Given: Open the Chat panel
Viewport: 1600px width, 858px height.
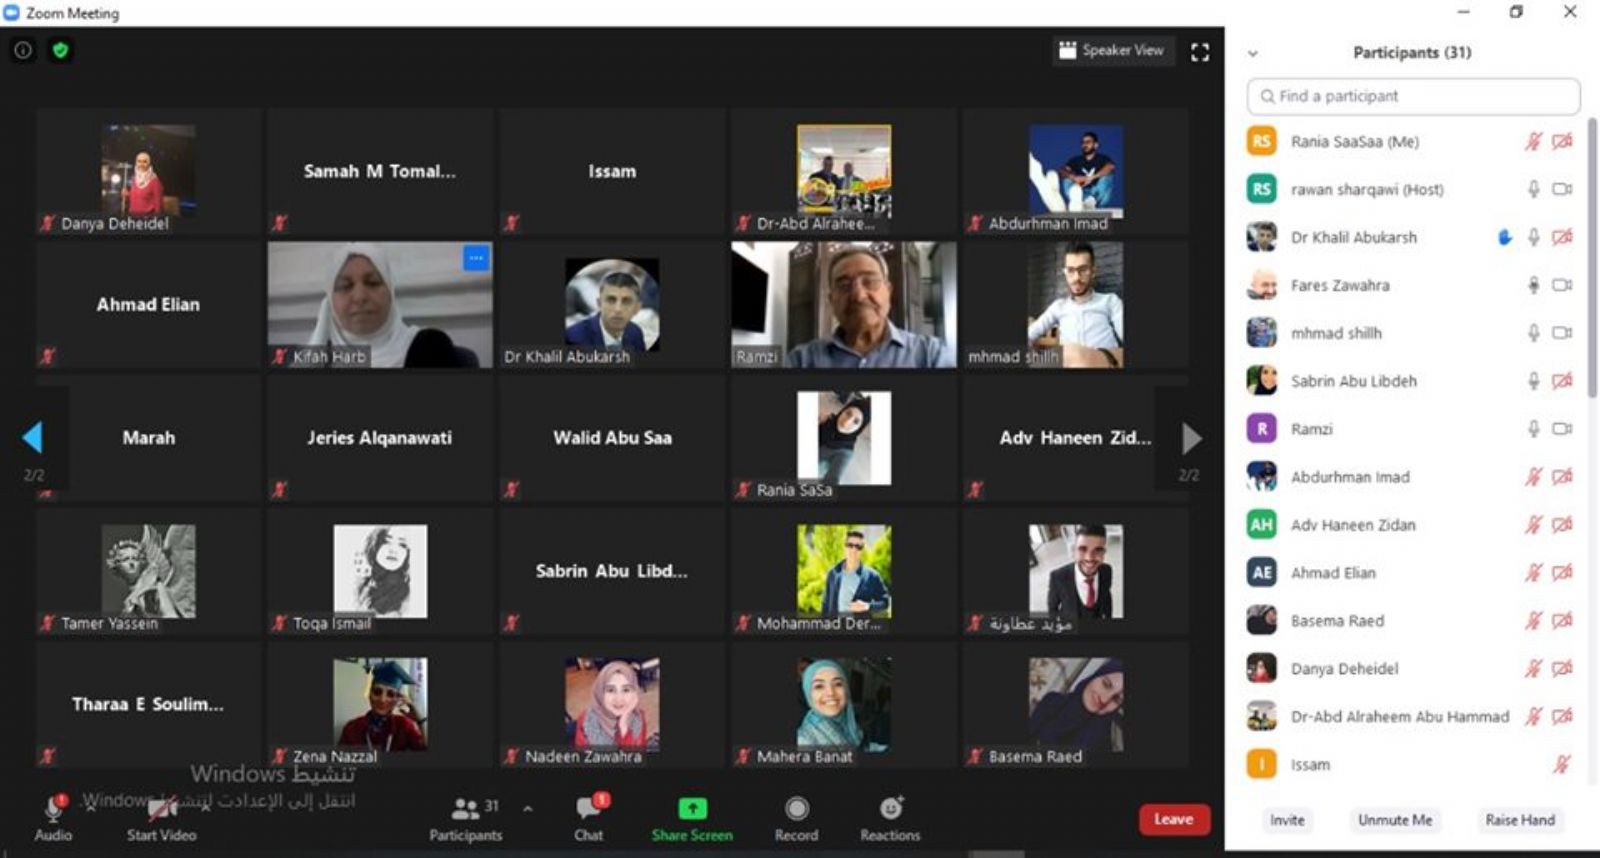Looking at the screenshot, I should click(589, 817).
